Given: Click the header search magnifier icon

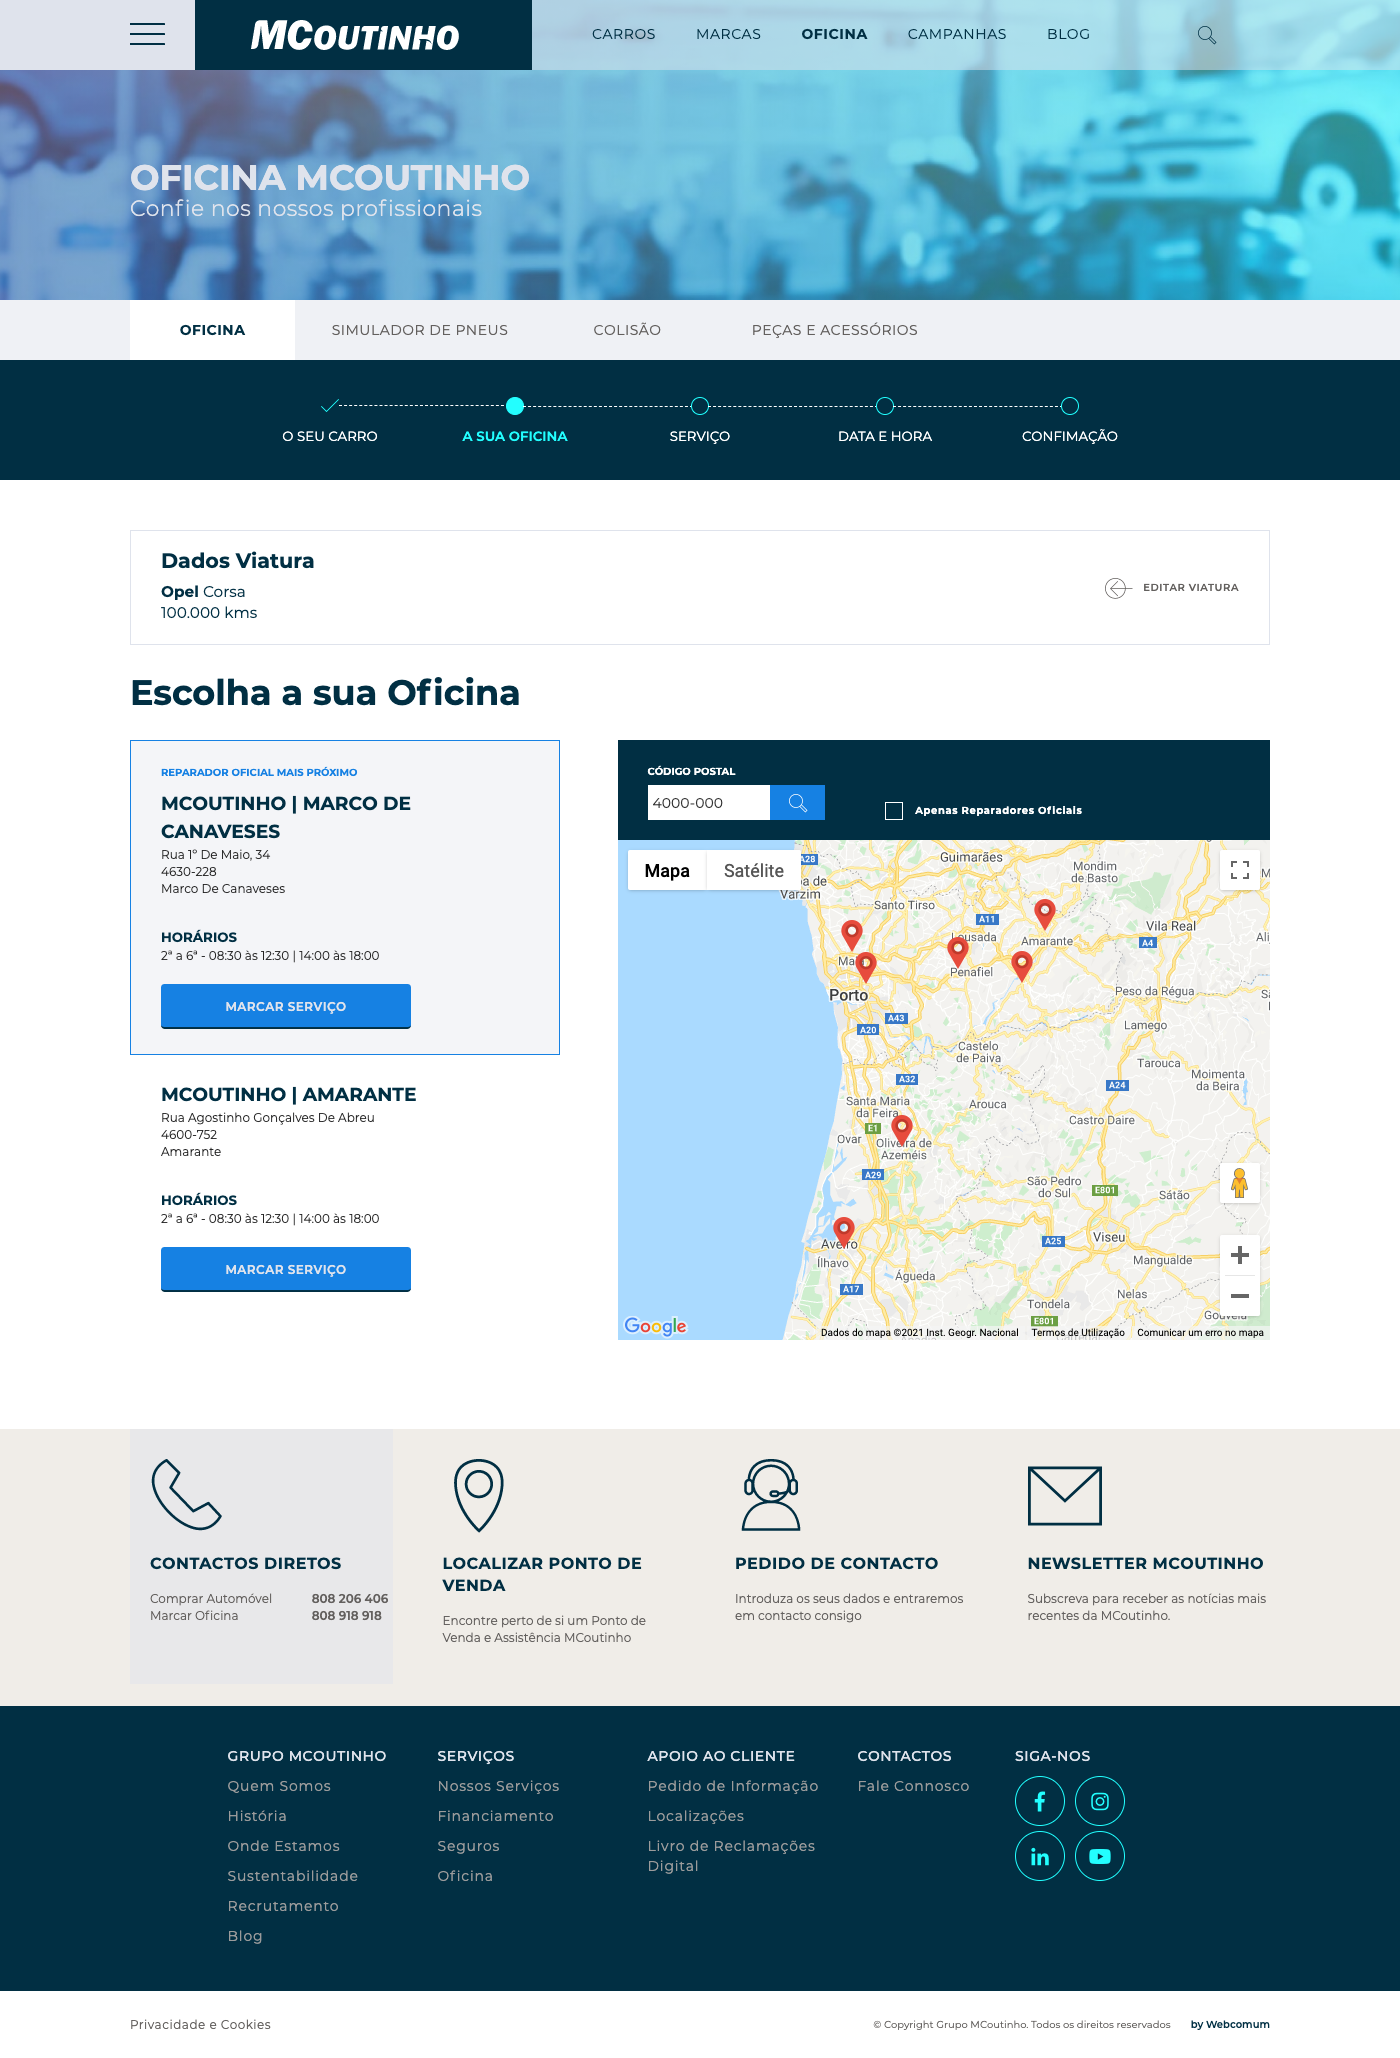Looking at the screenshot, I should tap(1207, 35).
